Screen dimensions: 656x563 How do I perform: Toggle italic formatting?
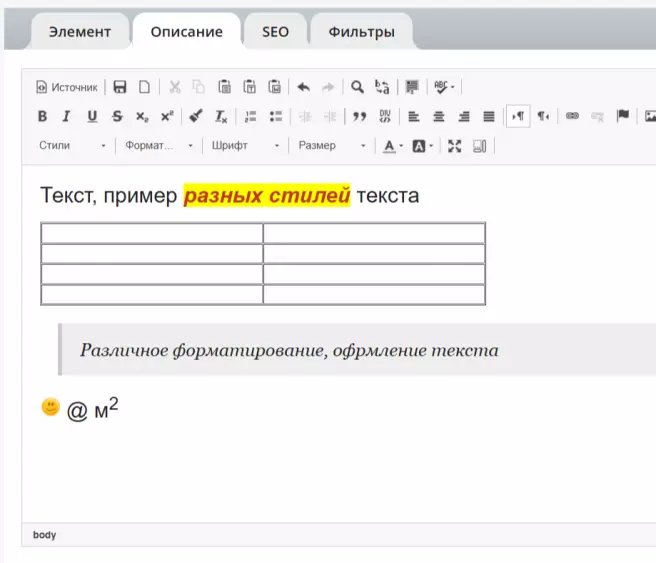(67, 116)
